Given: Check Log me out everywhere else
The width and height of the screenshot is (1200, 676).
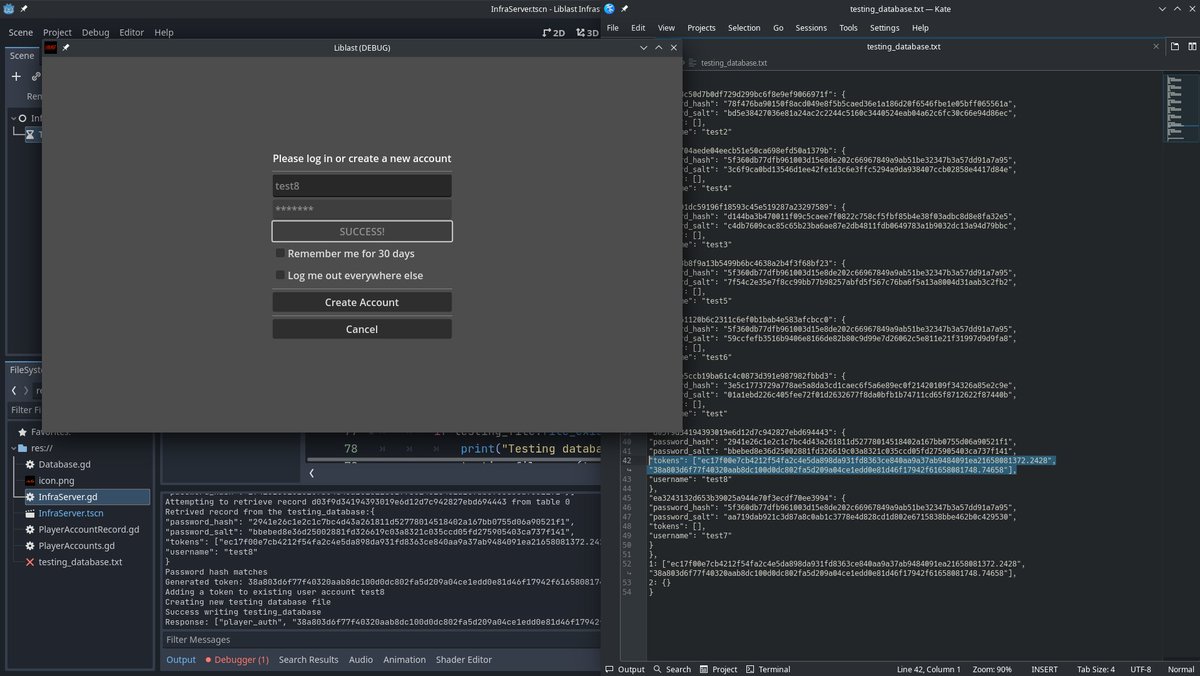Looking at the screenshot, I should point(280,275).
